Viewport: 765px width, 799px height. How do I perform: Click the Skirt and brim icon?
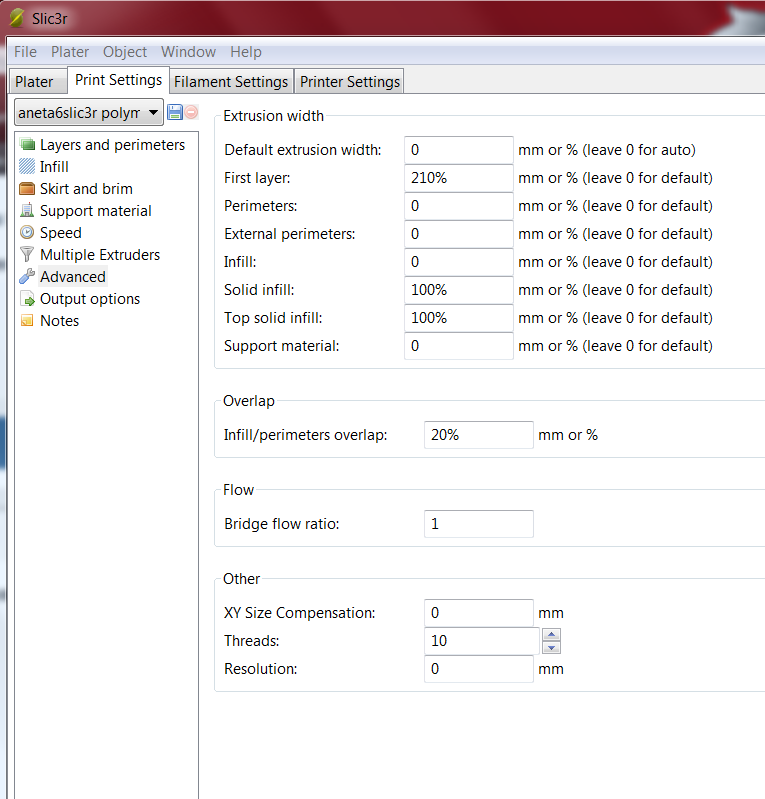(x=27, y=189)
